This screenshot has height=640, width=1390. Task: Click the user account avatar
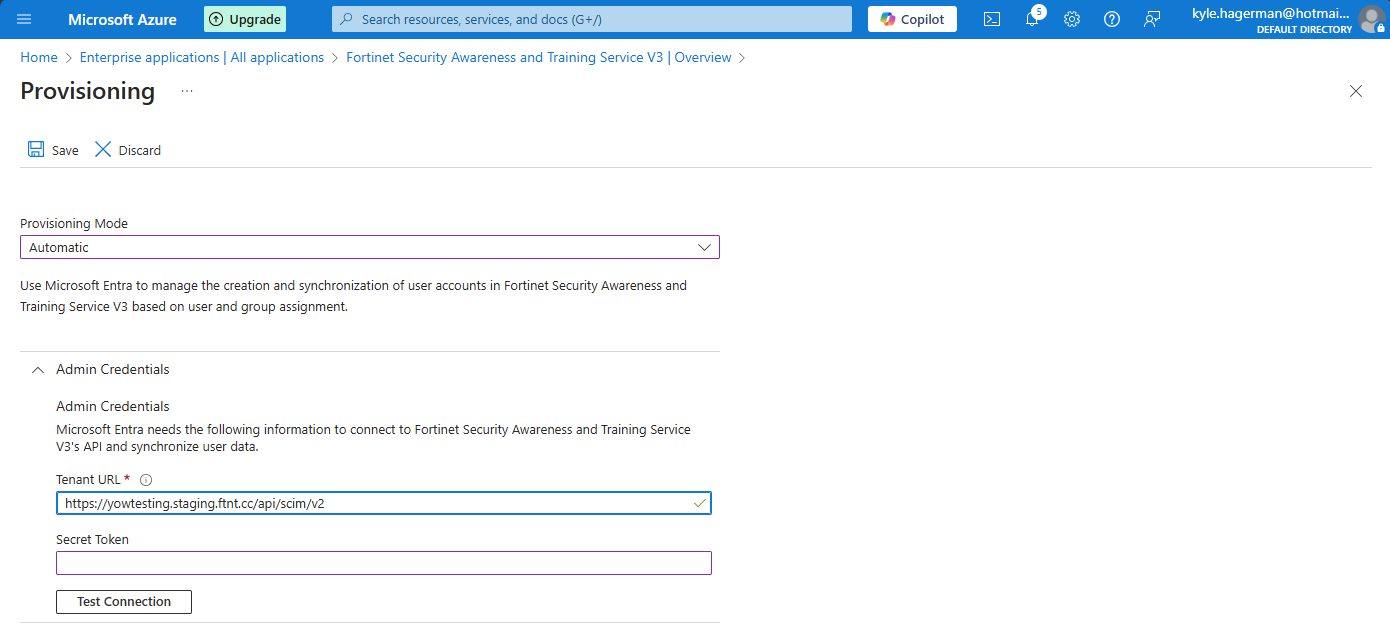click(1371, 19)
